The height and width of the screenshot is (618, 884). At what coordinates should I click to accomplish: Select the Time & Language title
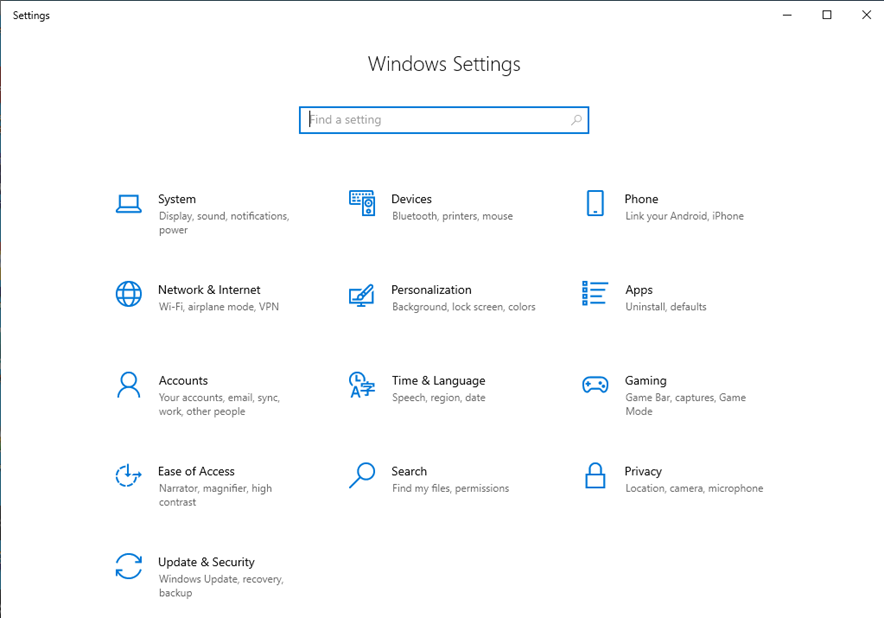pos(439,381)
